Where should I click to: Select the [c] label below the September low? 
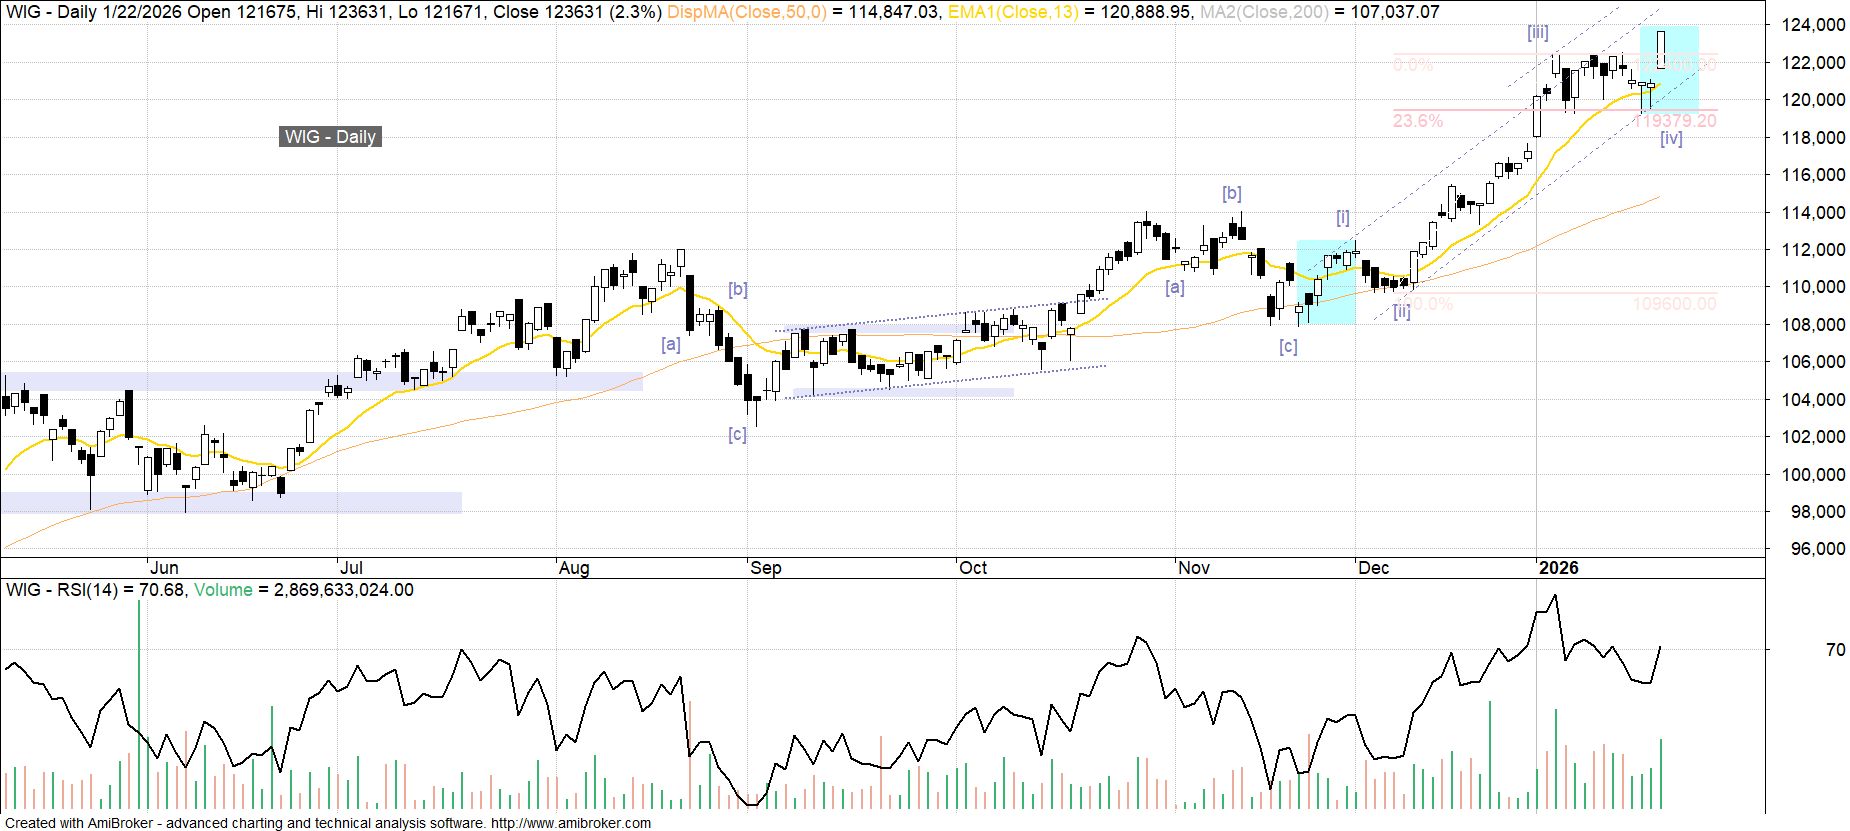(x=737, y=434)
